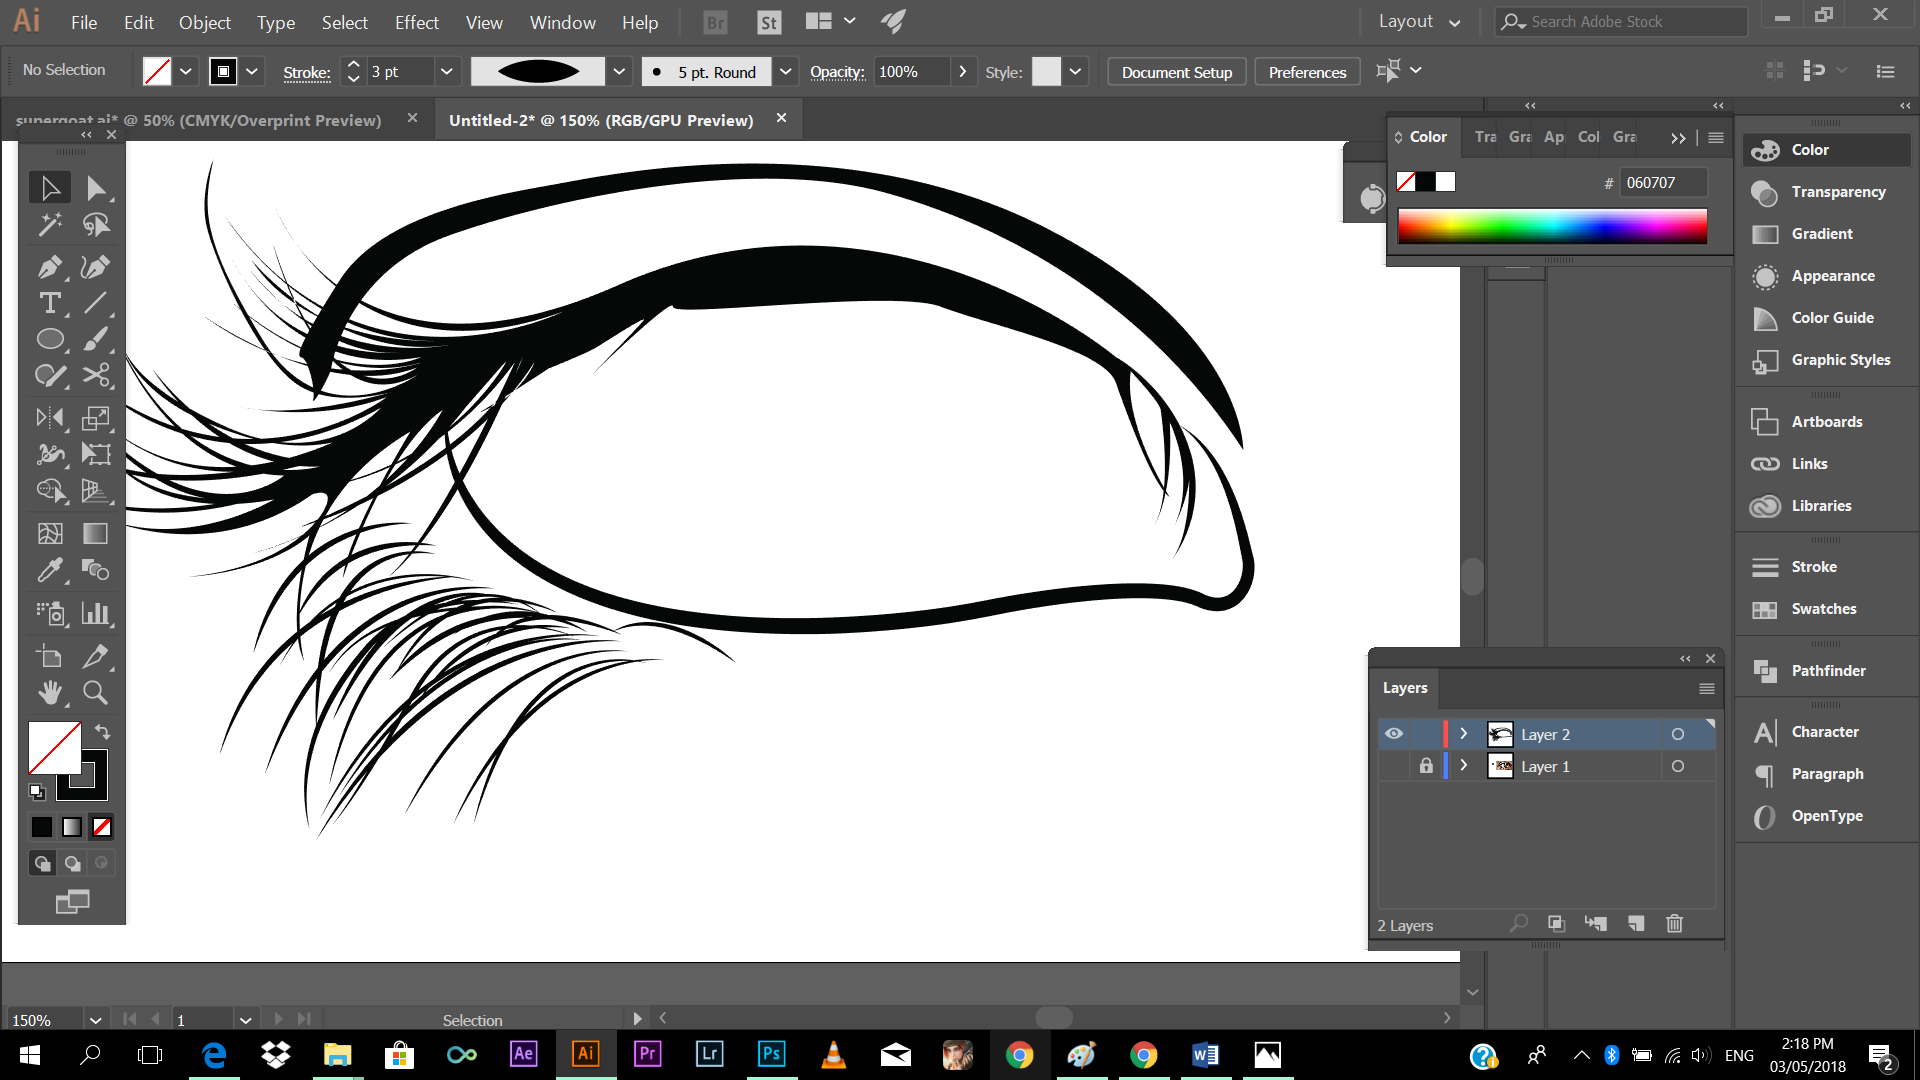
Task: Open brush definition dropdown
Action: (x=786, y=71)
